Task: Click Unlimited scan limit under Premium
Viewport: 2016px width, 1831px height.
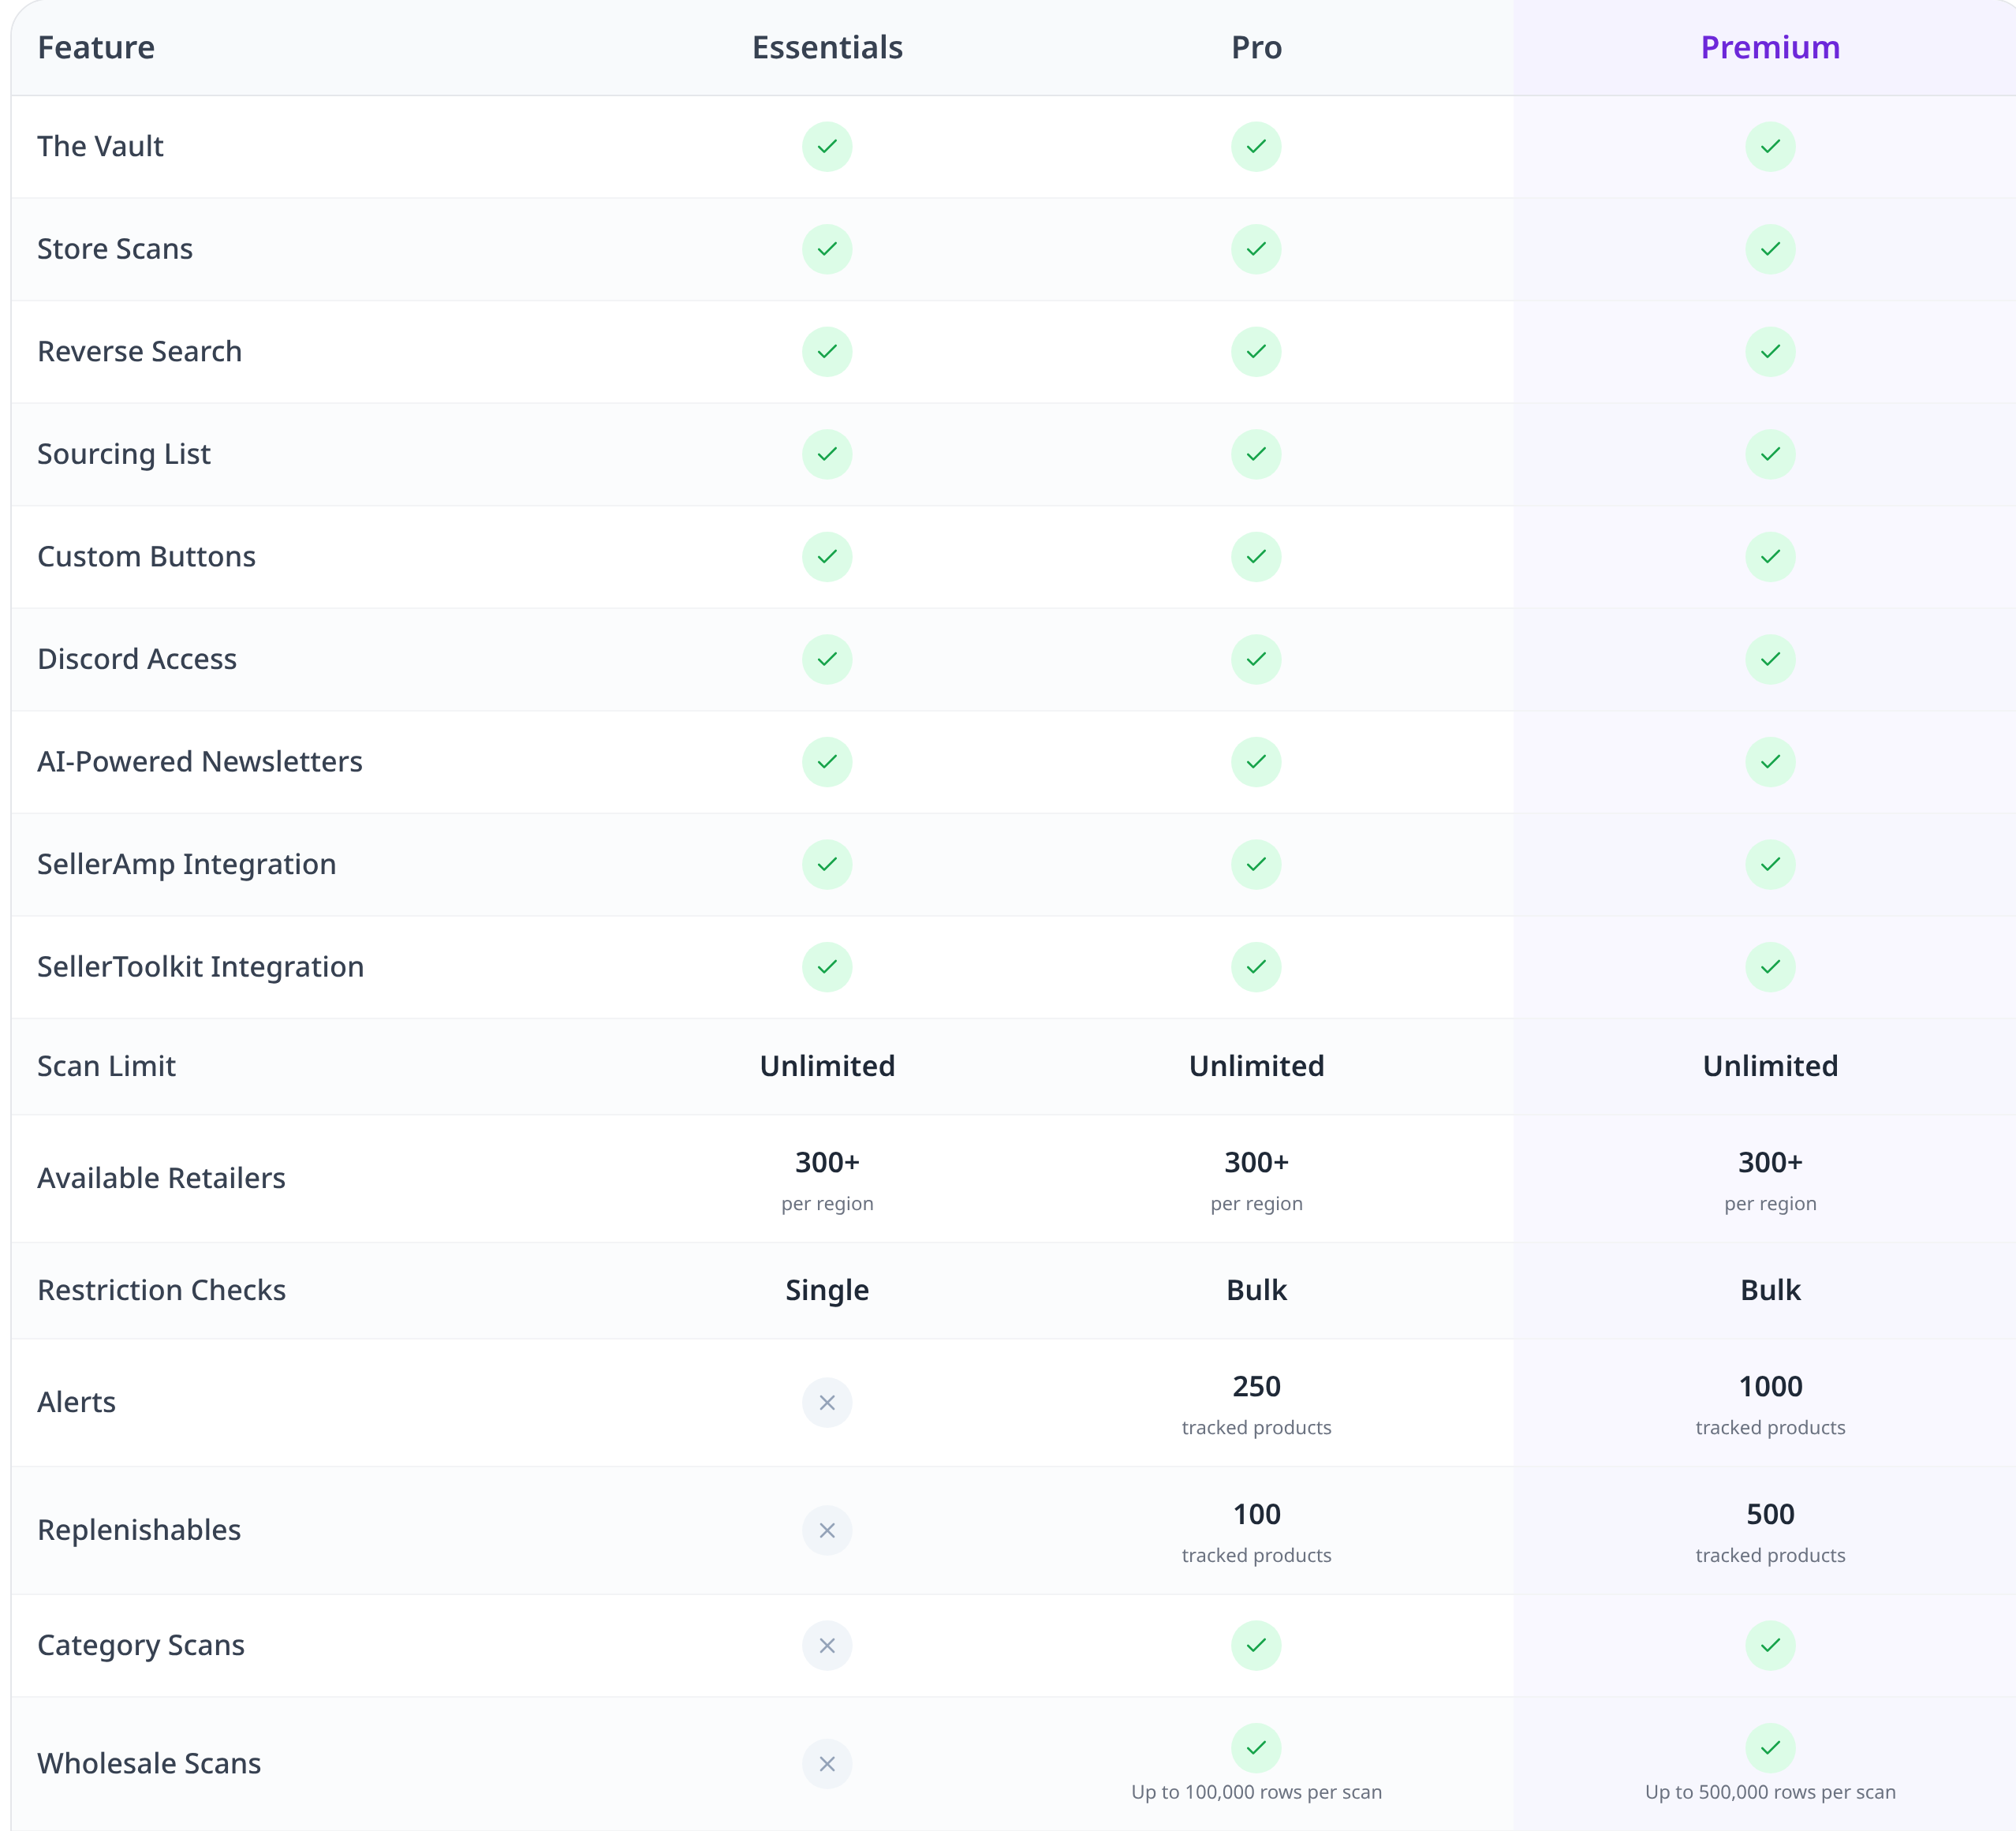Action: point(1770,1066)
